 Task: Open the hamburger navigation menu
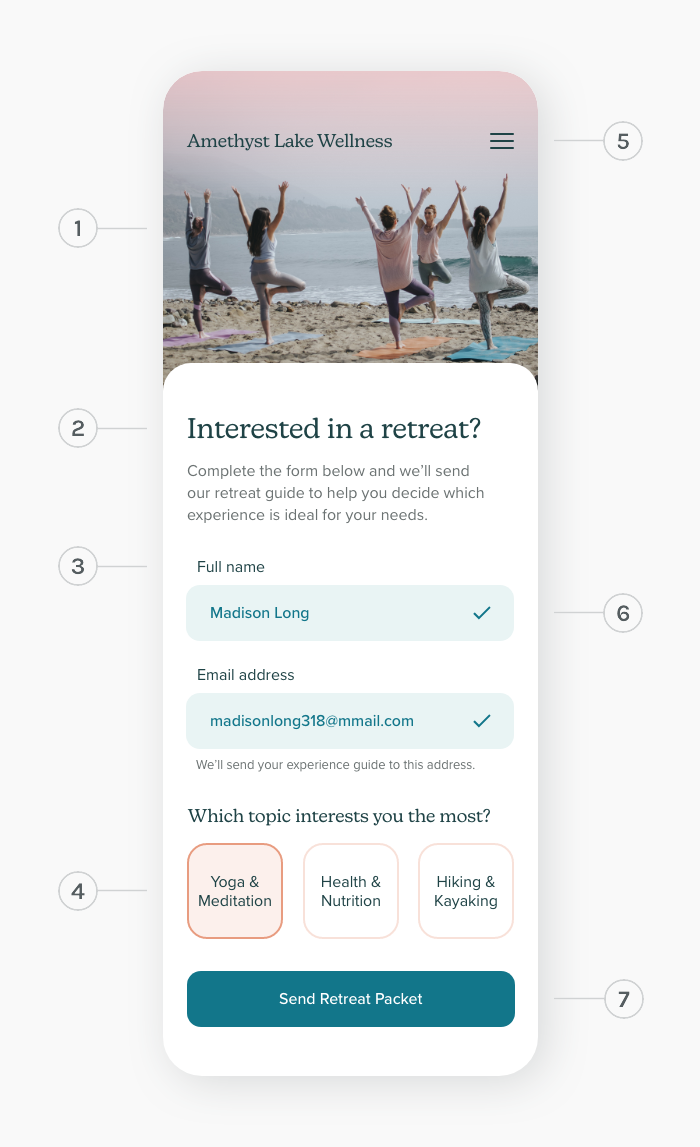click(502, 141)
